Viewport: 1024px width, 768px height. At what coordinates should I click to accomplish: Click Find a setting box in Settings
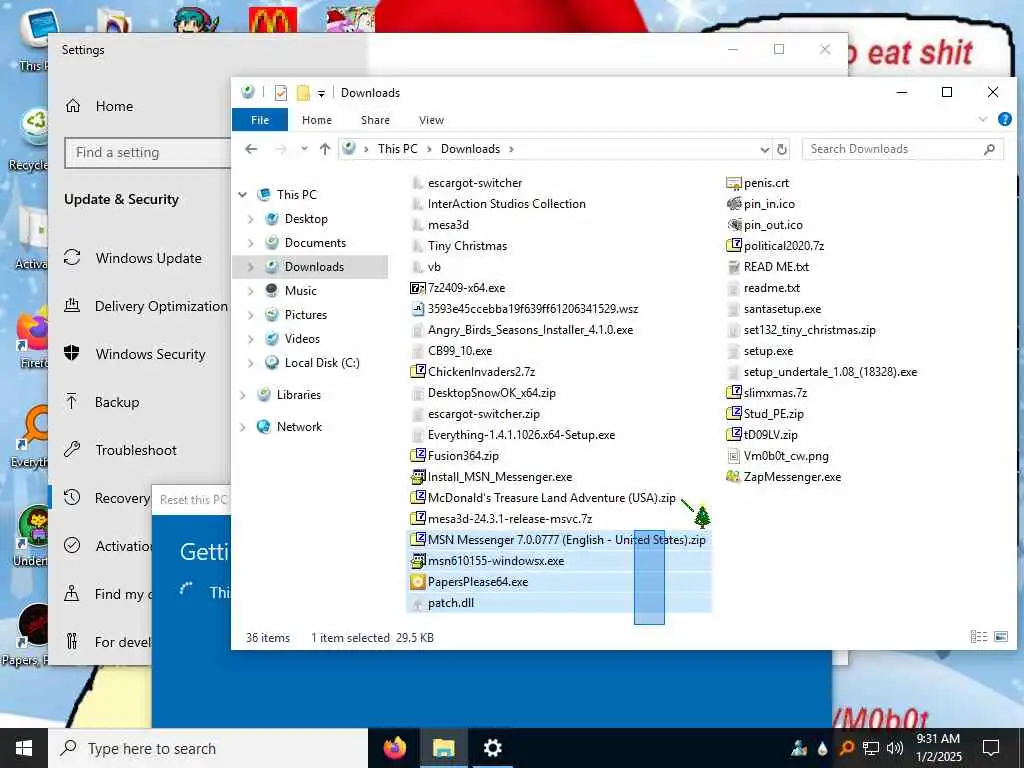(x=148, y=153)
